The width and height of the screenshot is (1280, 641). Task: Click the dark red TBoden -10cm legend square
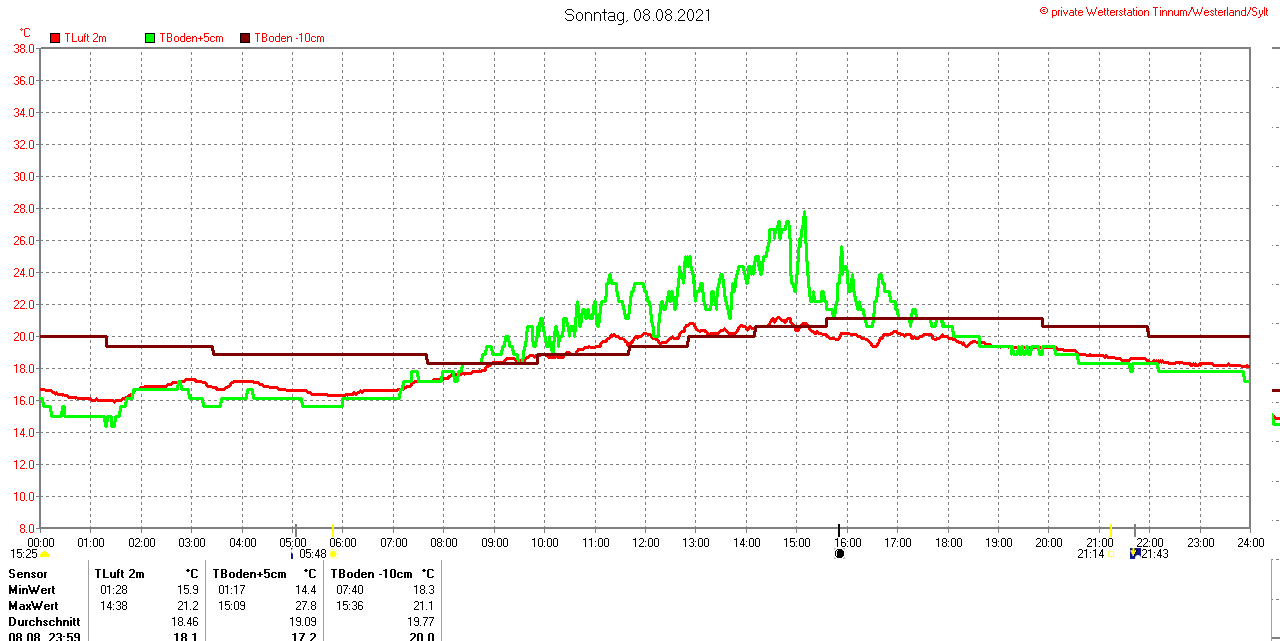coord(245,38)
